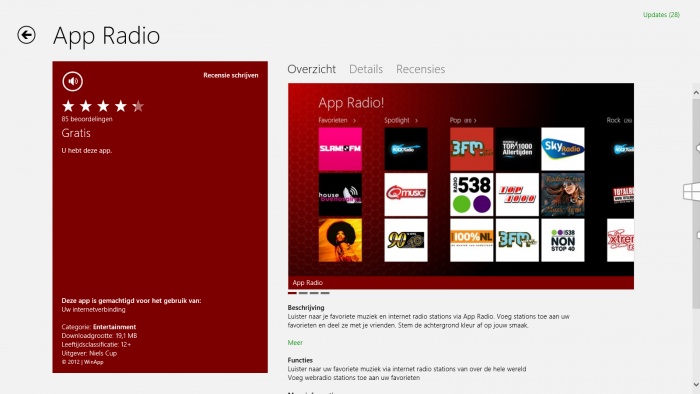Viewport: 700px width, 394px height.
Task: Click the Functies heading
Action: coord(300,360)
